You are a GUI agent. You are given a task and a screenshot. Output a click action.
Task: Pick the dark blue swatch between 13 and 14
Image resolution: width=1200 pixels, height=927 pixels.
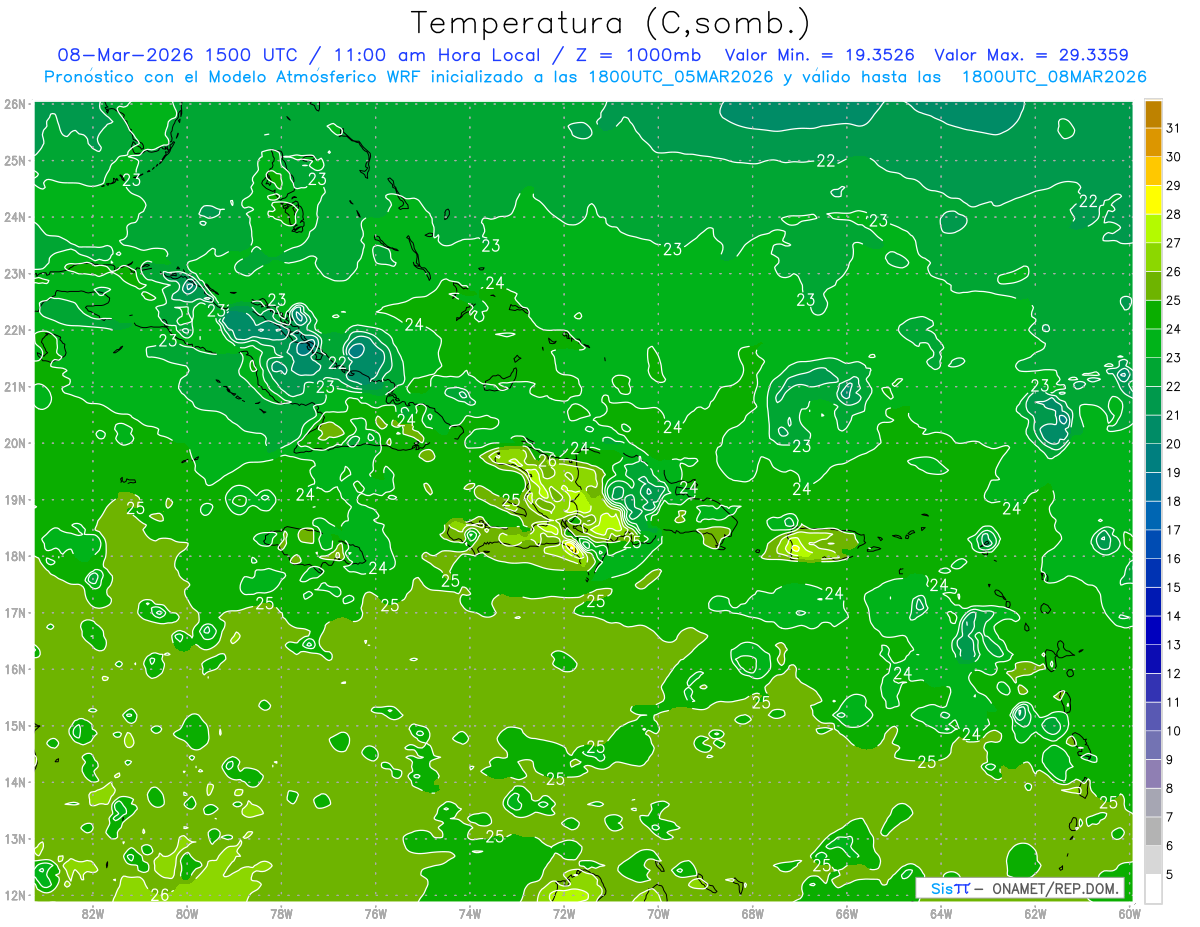[1154, 630]
